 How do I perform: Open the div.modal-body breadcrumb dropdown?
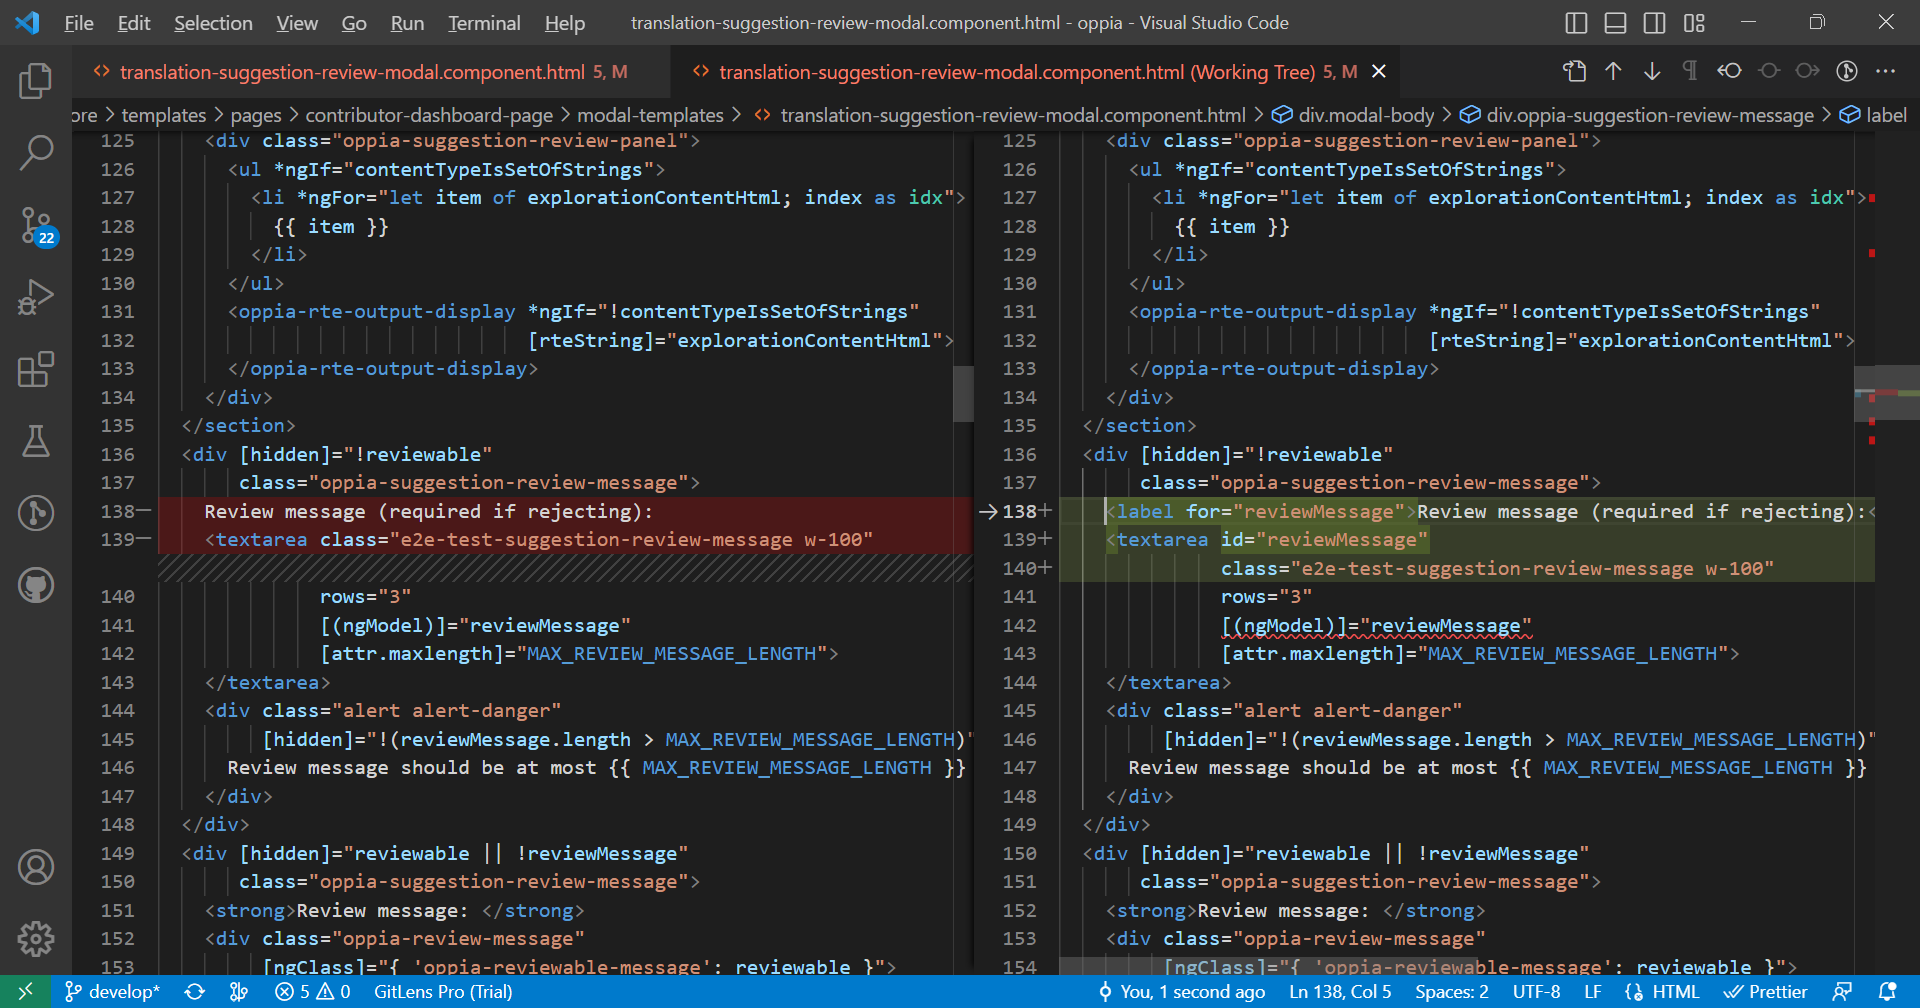pyautogui.click(x=1365, y=114)
